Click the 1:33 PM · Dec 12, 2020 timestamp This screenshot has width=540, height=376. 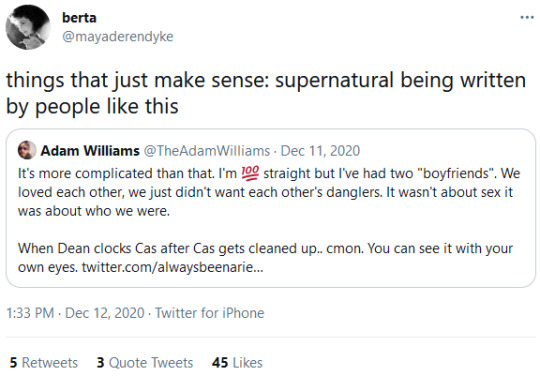pyautogui.click(x=75, y=313)
